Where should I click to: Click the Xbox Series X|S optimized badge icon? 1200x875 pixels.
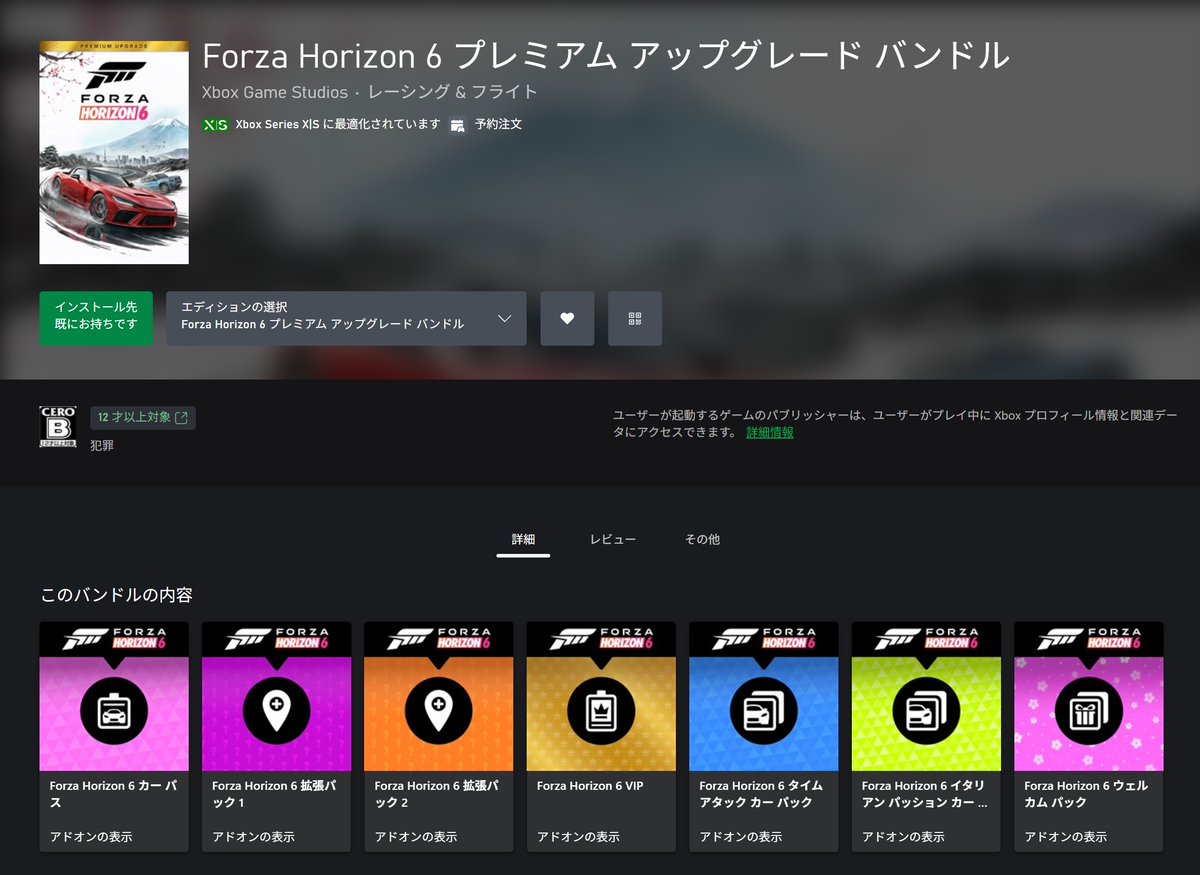[x=215, y=125]
